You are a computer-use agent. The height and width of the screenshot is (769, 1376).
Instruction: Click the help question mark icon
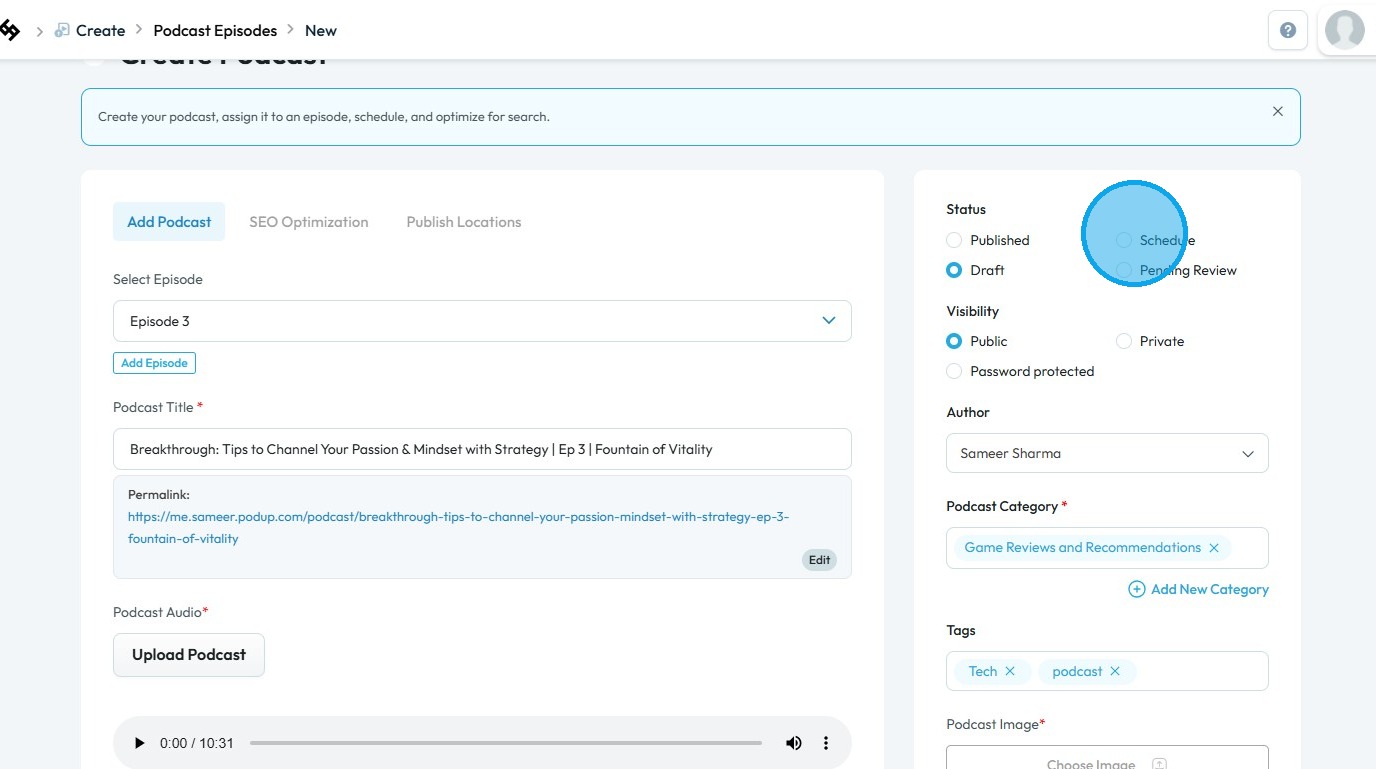1287,30
